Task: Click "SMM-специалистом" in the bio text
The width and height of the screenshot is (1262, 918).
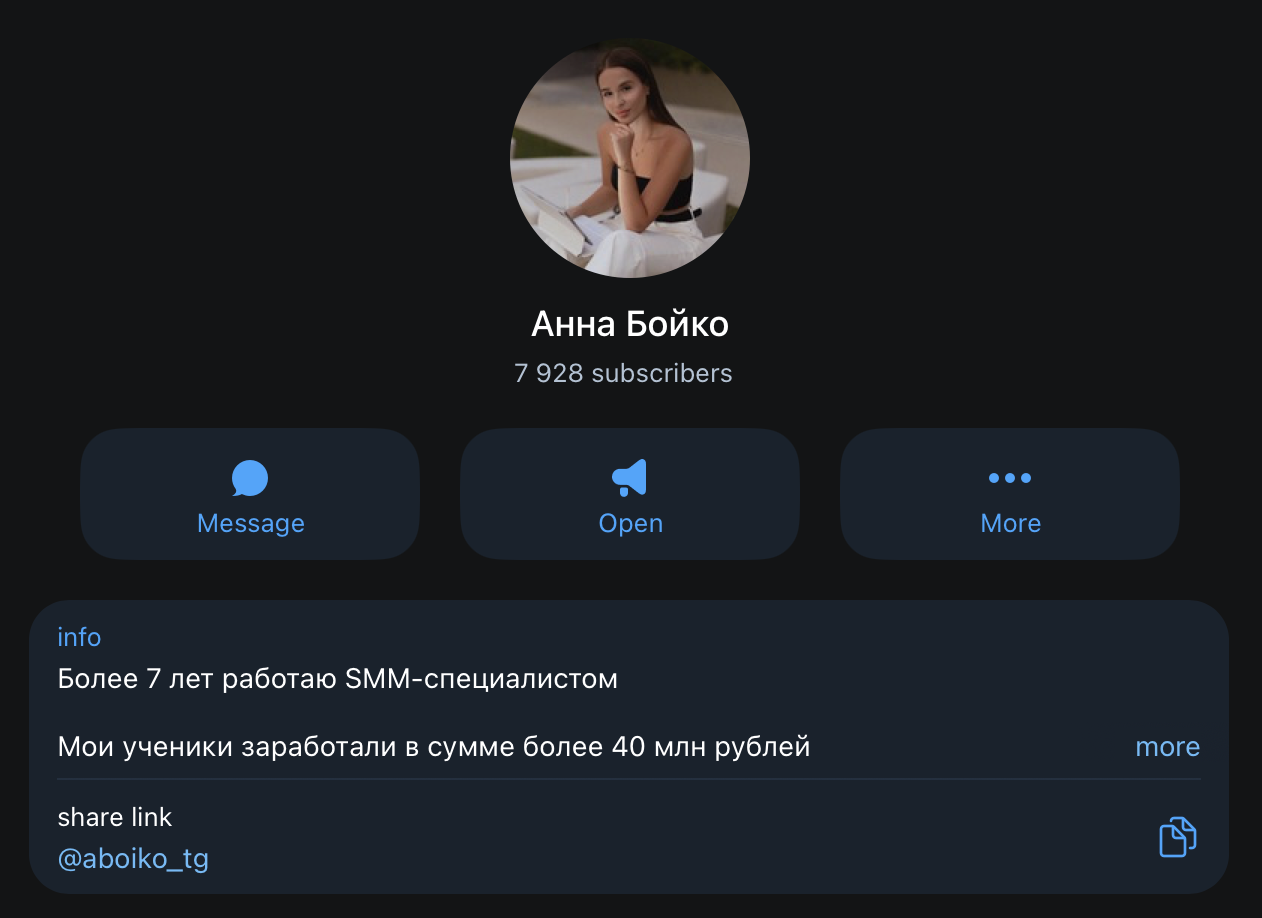Action: tap(481, 679)
